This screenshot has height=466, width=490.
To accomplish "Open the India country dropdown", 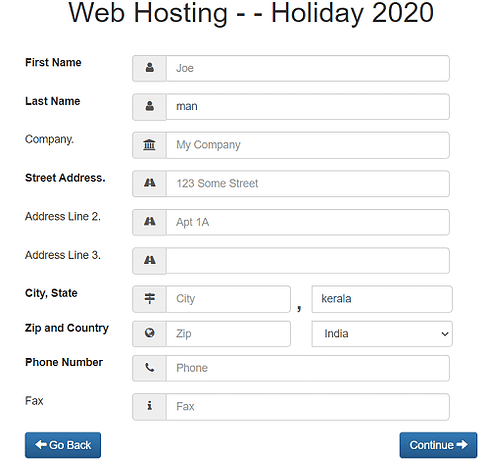I will [382, 334].
